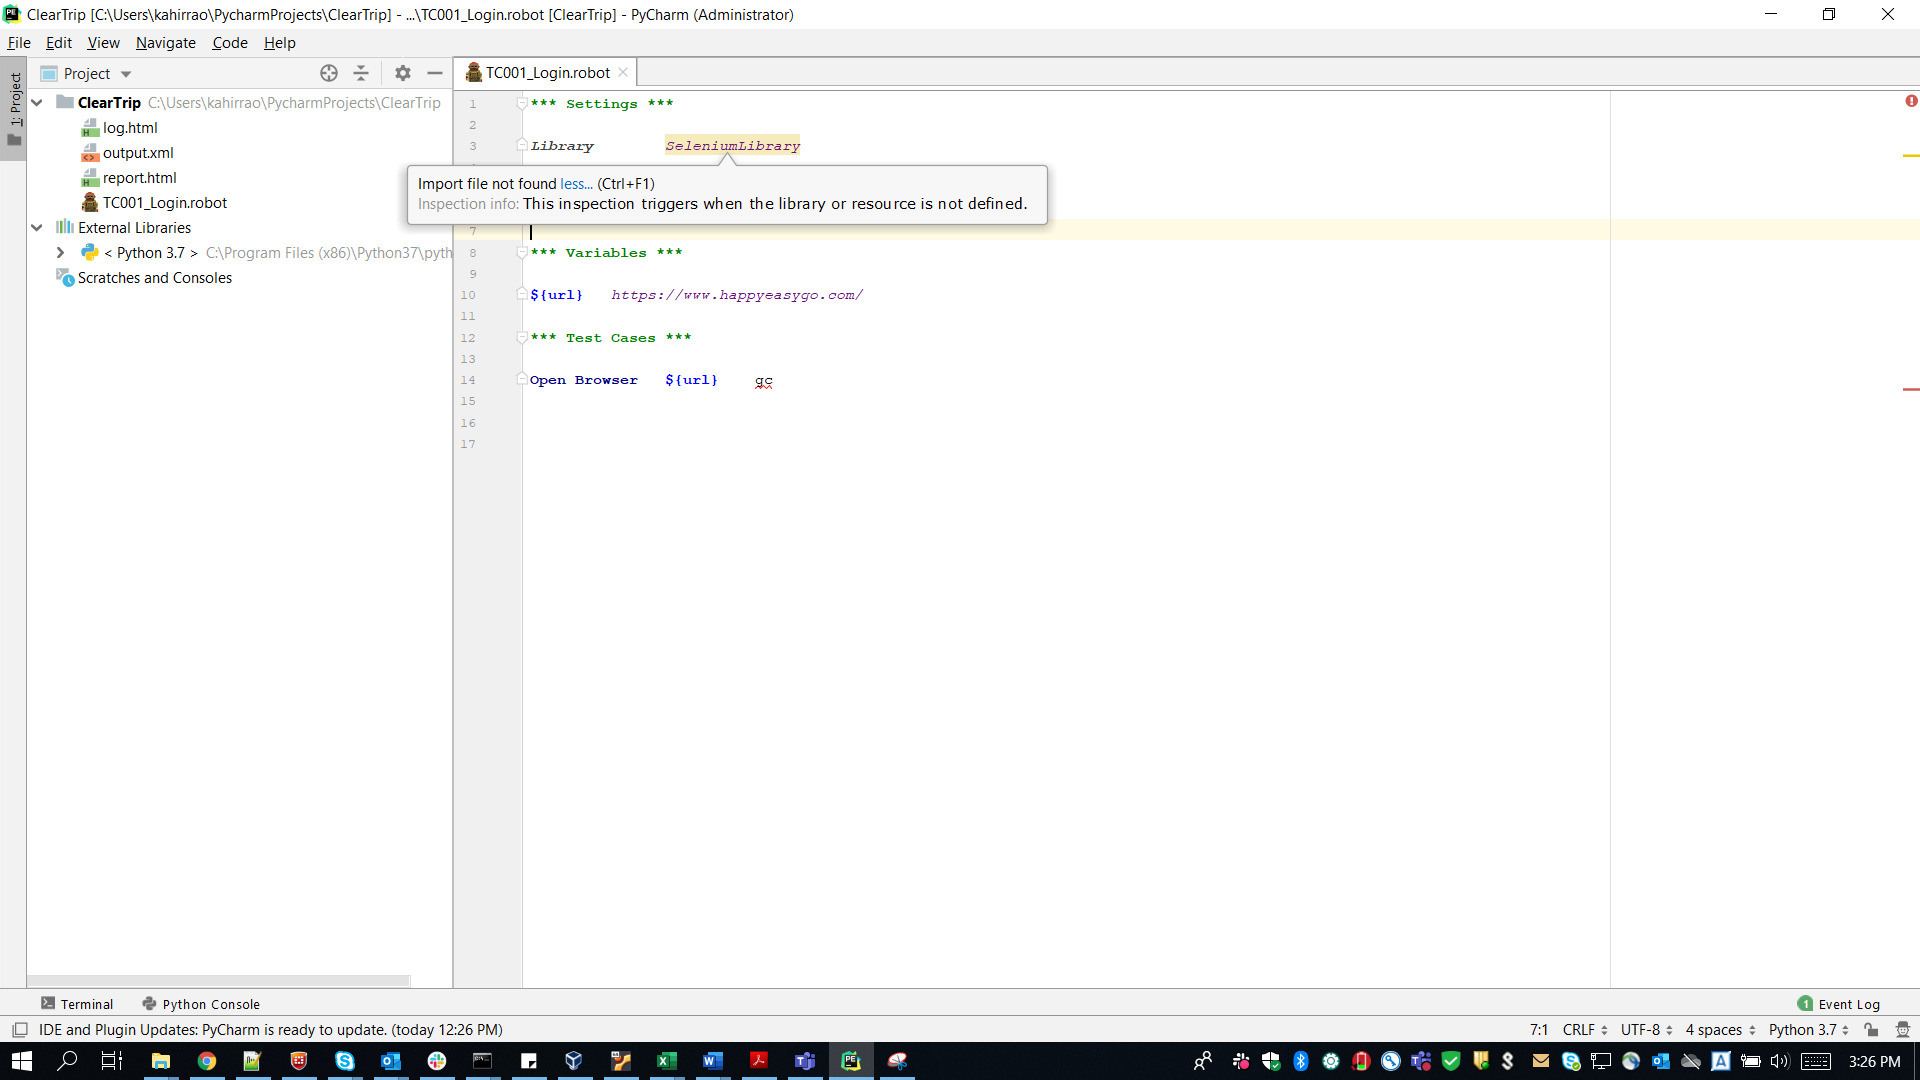1920x1080 pixels.
Task: Open Word from the taskbar
Action: click(713, 1061)
